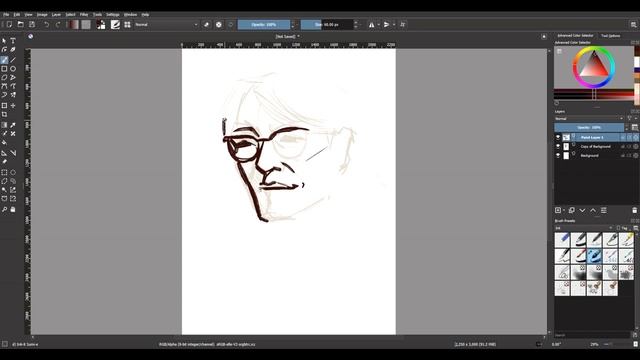Reload the original brush preset

231,24
